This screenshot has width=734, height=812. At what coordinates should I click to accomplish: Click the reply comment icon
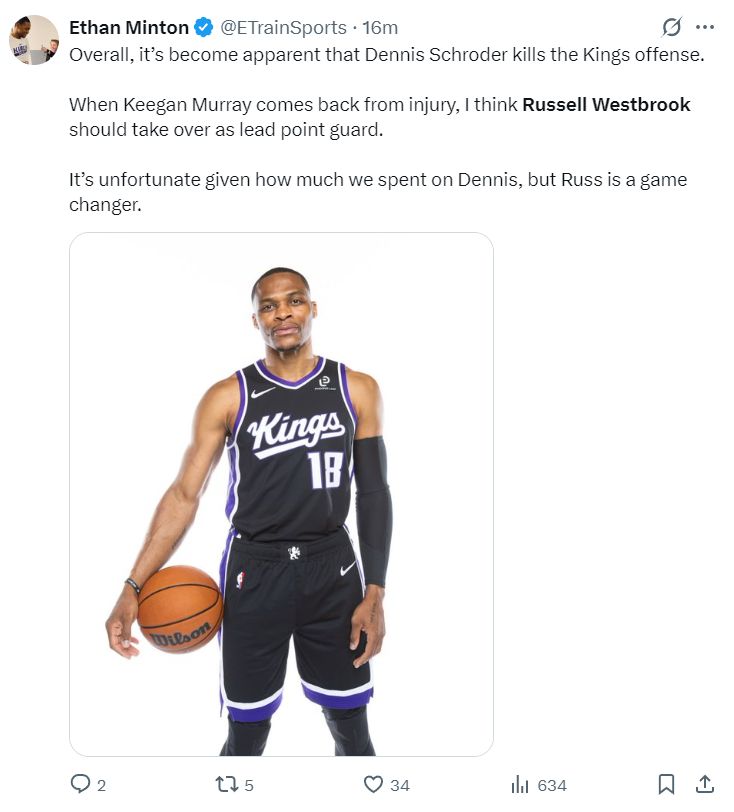click(80, 785)
